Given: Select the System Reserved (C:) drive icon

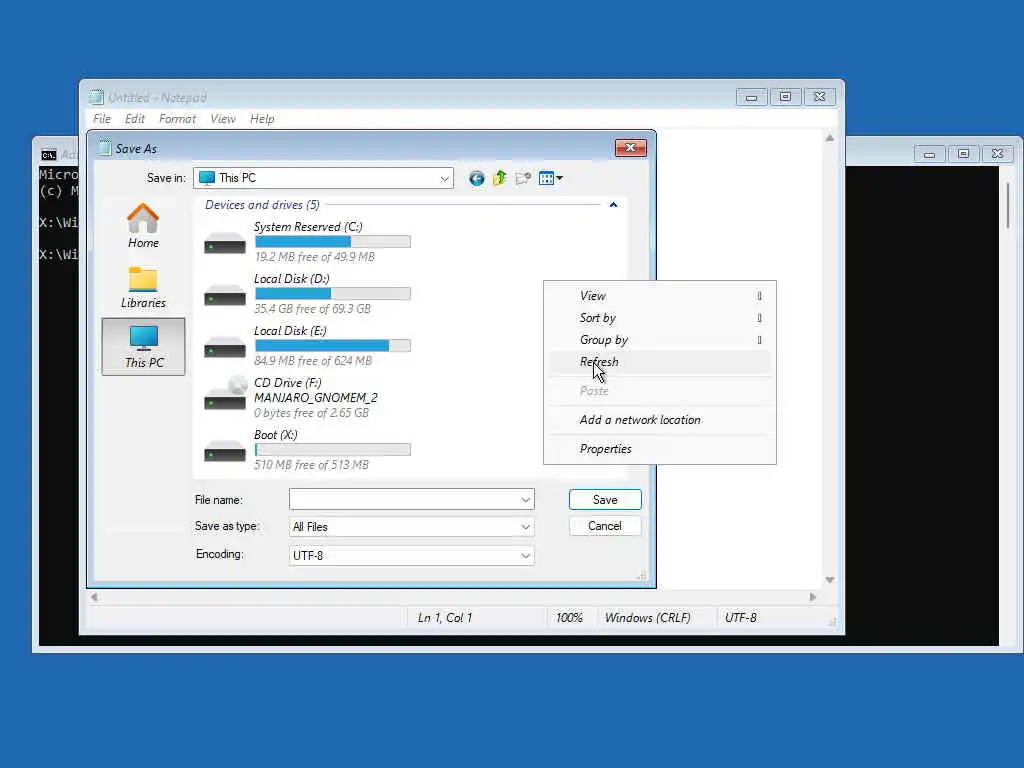Looking at the screenshot, I should click(x=225, y=243).
